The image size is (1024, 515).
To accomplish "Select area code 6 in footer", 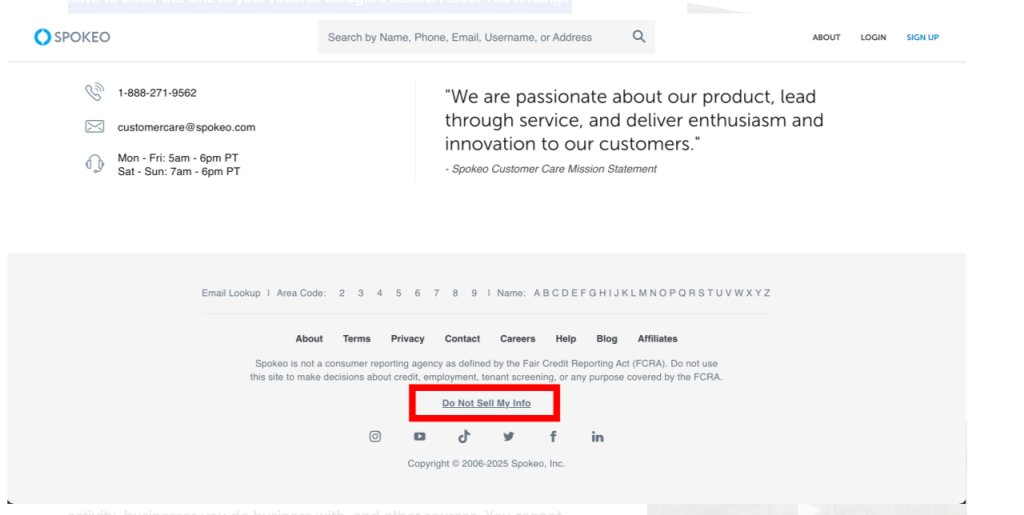I will 417,293.
